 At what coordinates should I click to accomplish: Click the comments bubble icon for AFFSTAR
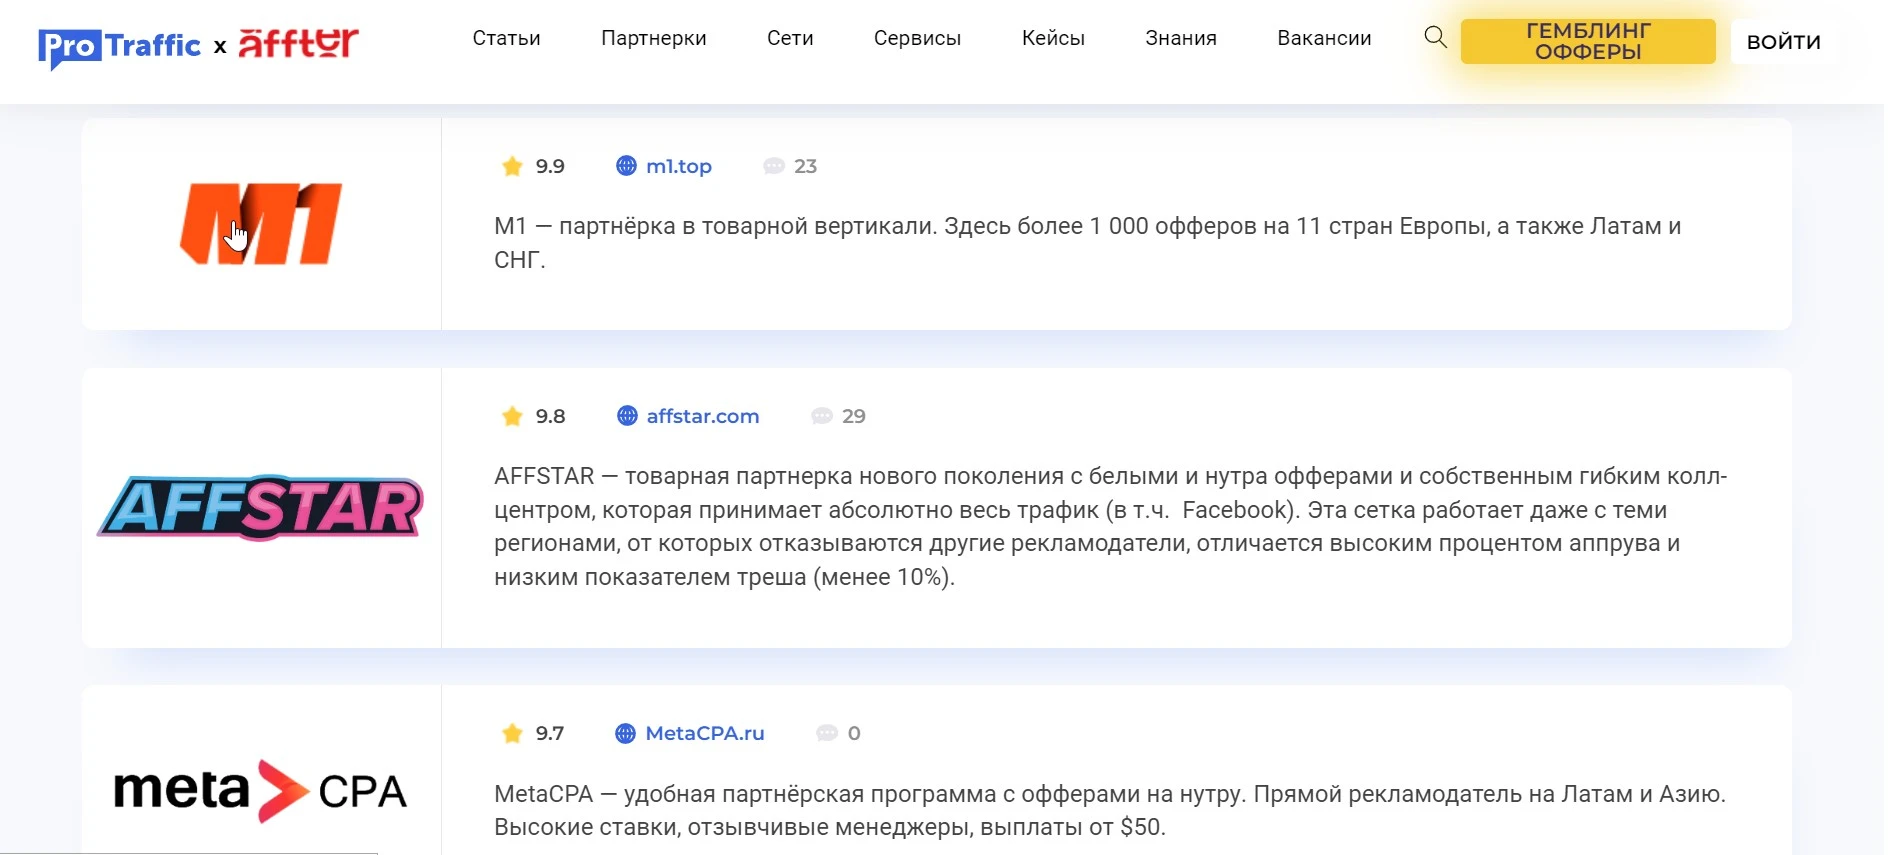(822, 416)
